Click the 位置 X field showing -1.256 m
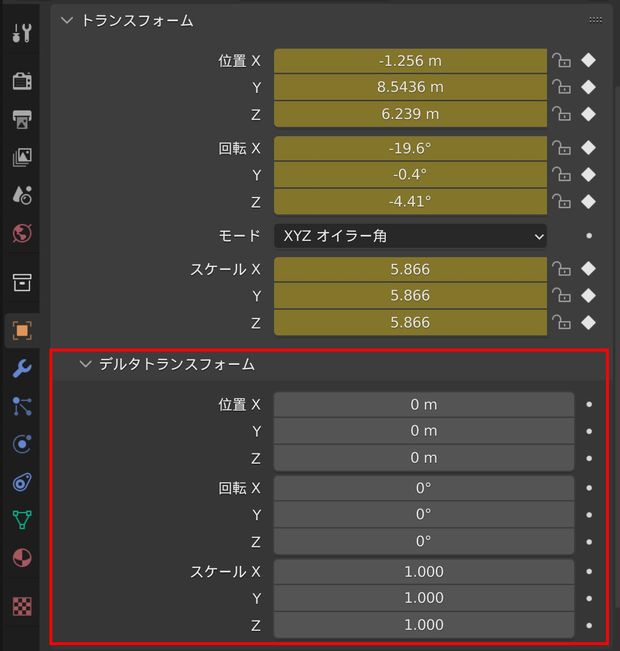 click(410, 61)
